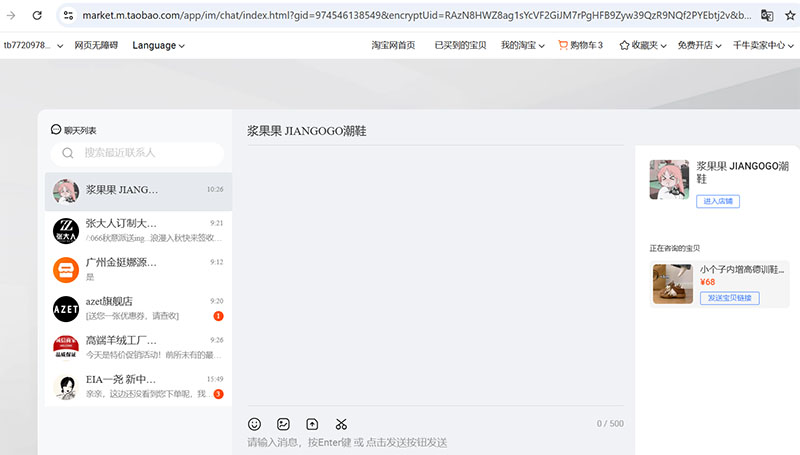Viewport: 800px width, 455px height.
Task: Click the 15:49 timestamp on EIA一尧 chat
Action: coord(215,379)
